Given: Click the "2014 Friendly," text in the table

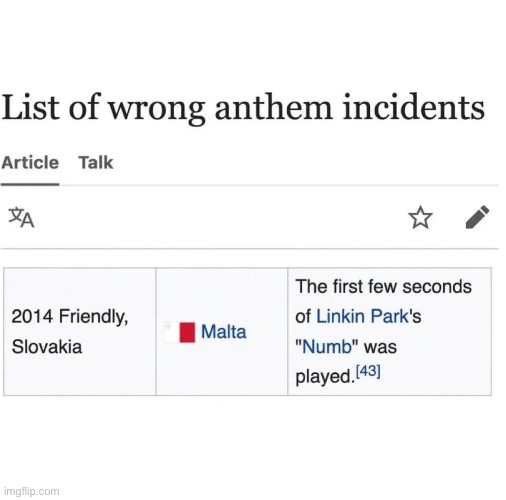Looking at the screenshot, I should tap(70, 316).
